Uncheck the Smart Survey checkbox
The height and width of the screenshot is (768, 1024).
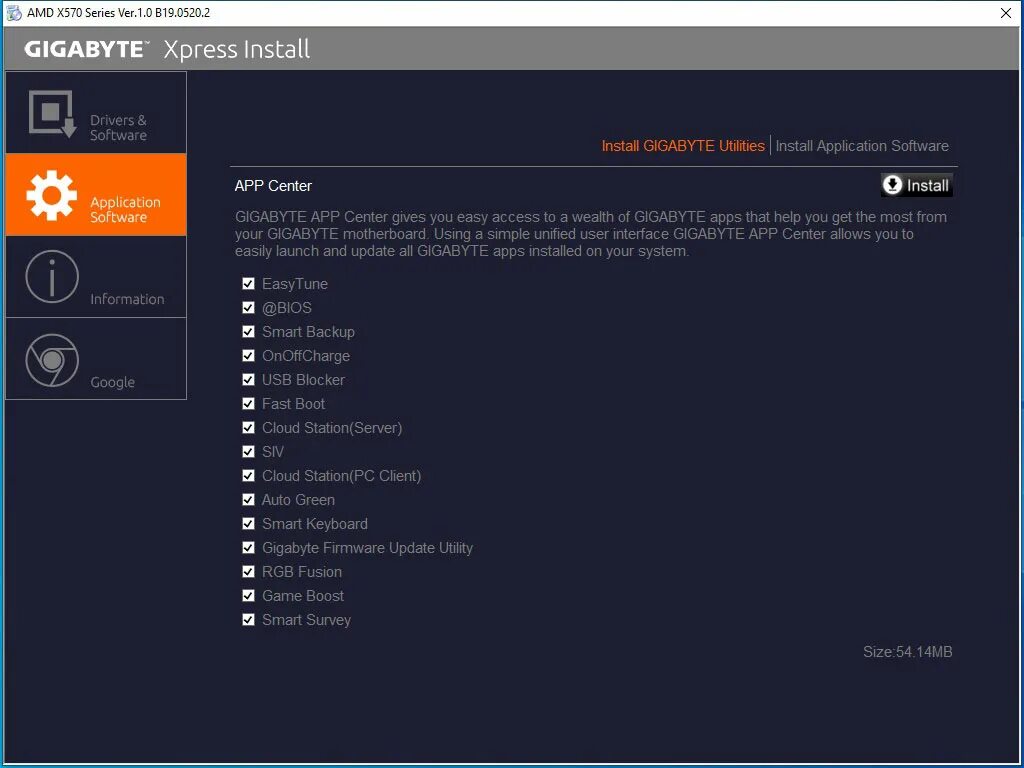click(248, 620)
